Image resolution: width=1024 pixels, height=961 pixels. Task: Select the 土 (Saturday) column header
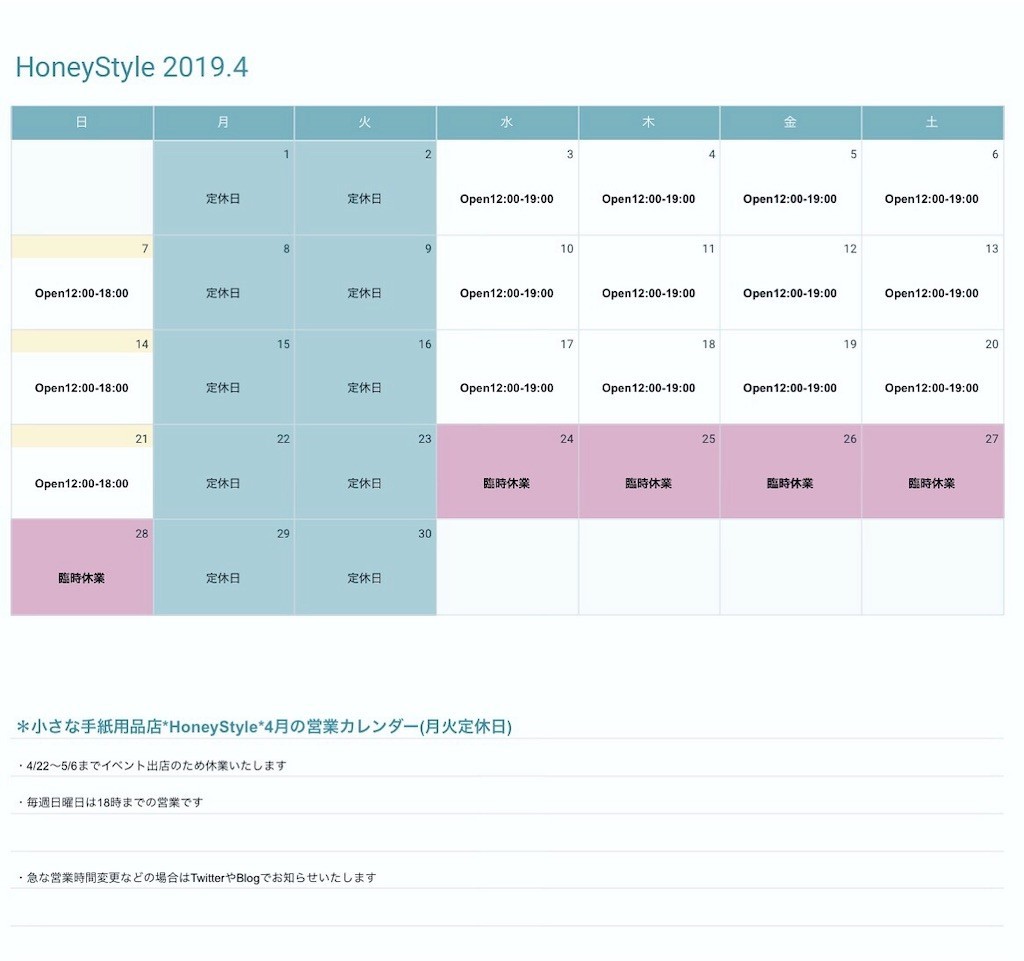[932, 122]
